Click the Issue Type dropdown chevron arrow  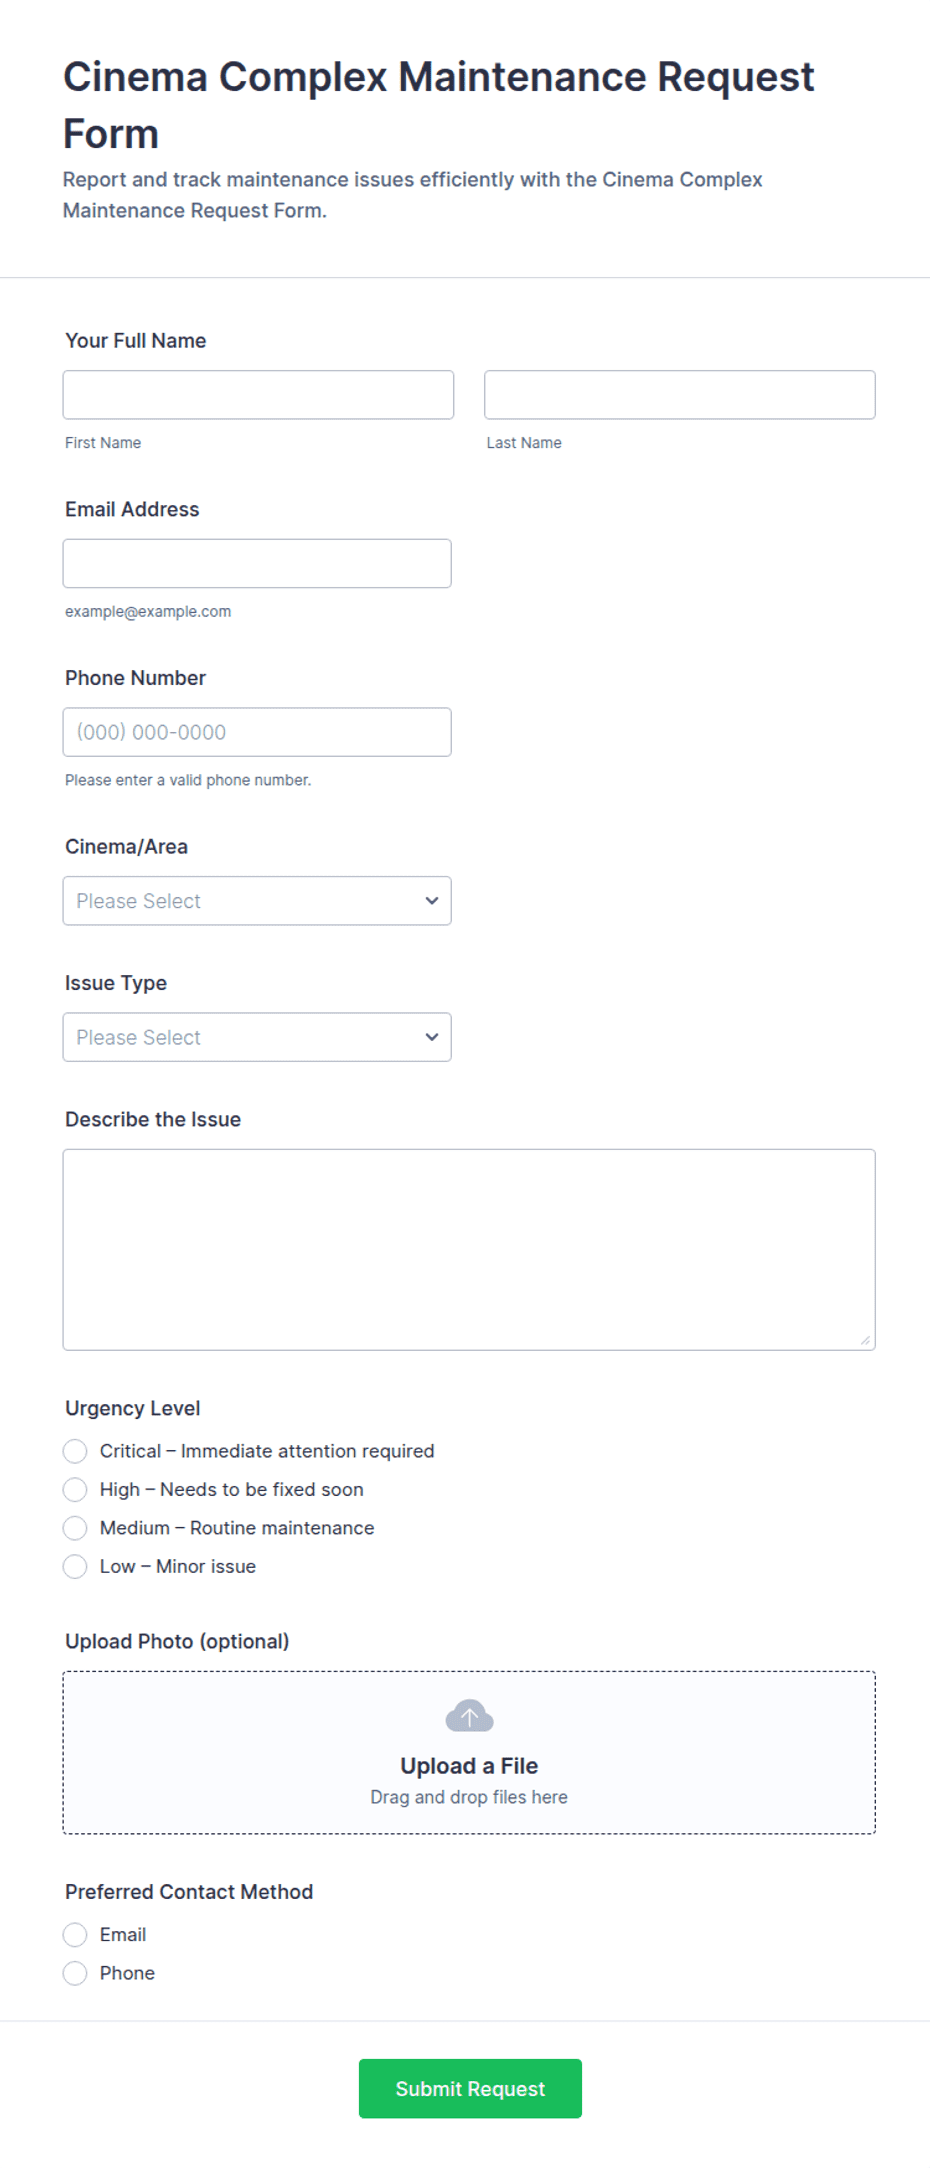tap(432, 1037)
